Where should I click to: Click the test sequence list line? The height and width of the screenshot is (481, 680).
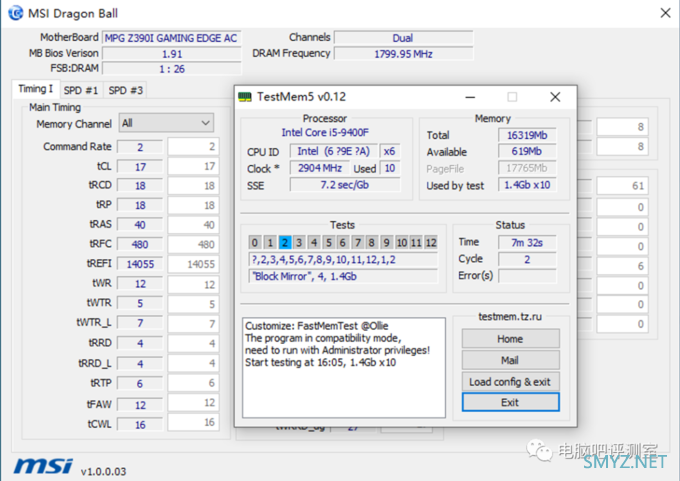click(343, 259)
